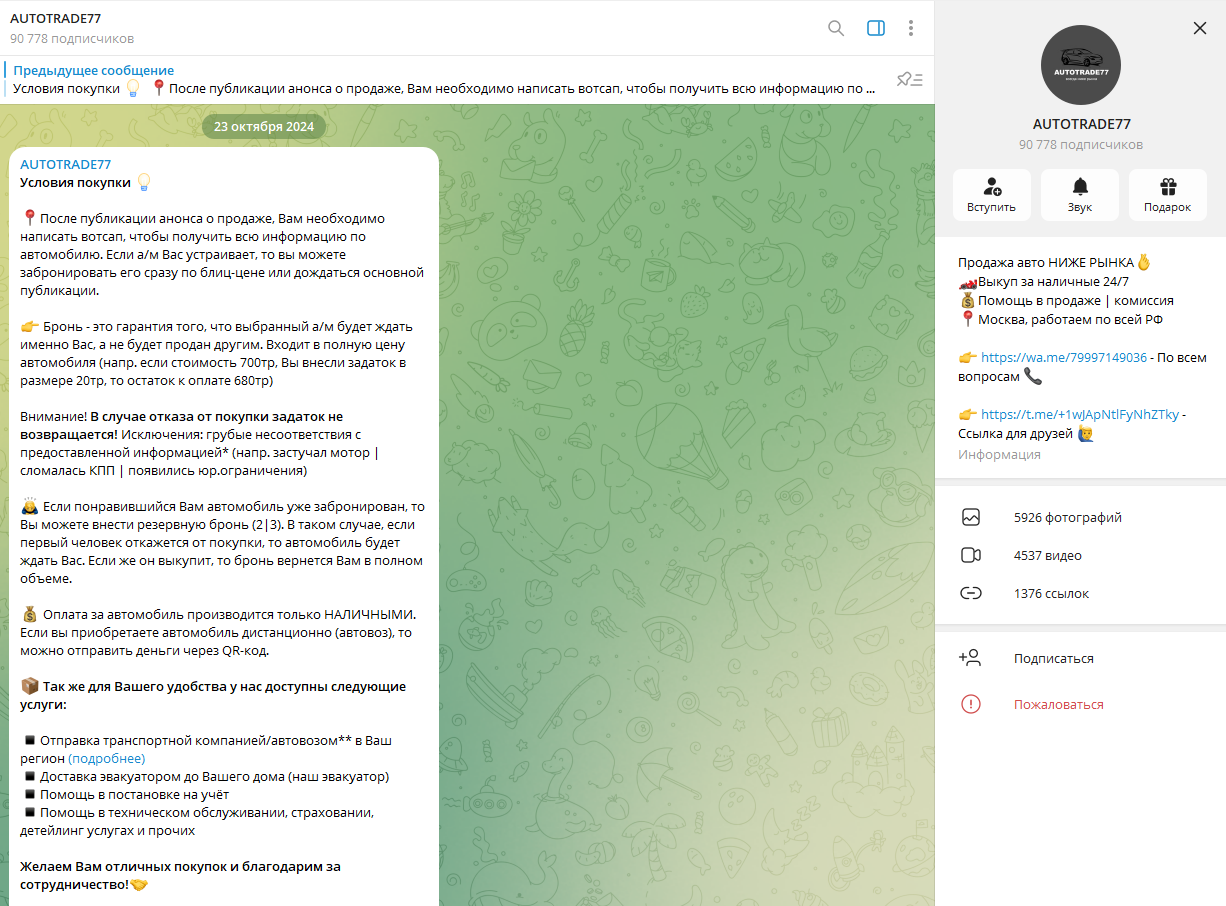1226x906 pixels.
Task: Open the wa.me/79997149036 WhatsApp link
Action: (1064, 357)
